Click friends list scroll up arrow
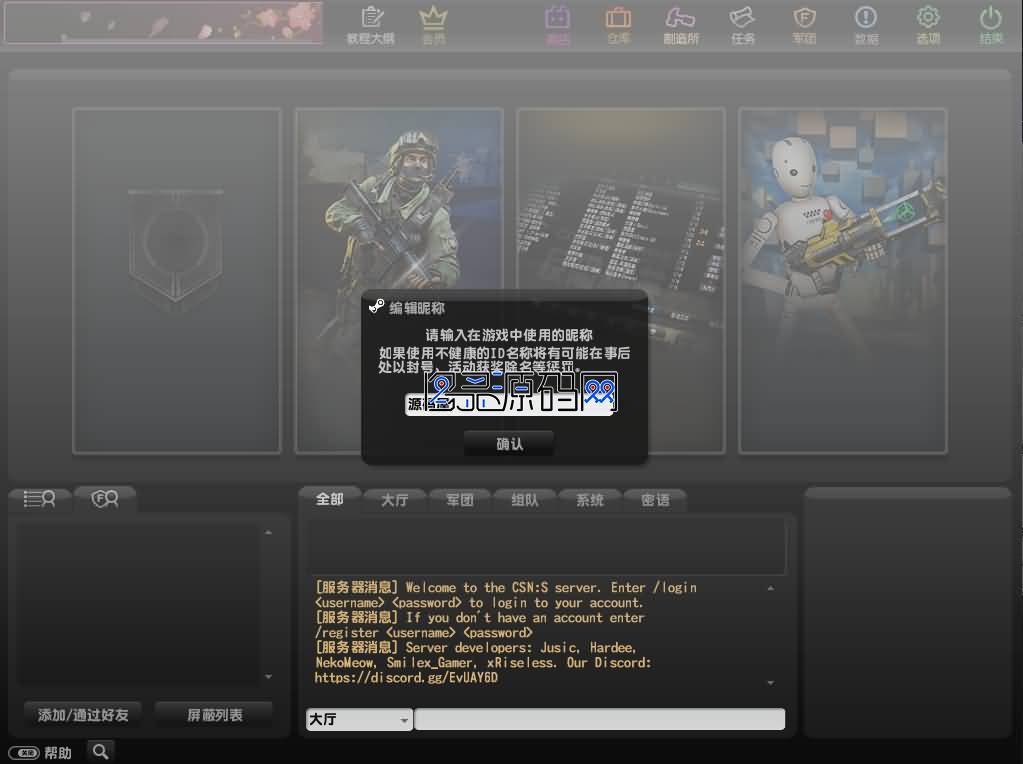1023x764 pixels. pos(268,532)
